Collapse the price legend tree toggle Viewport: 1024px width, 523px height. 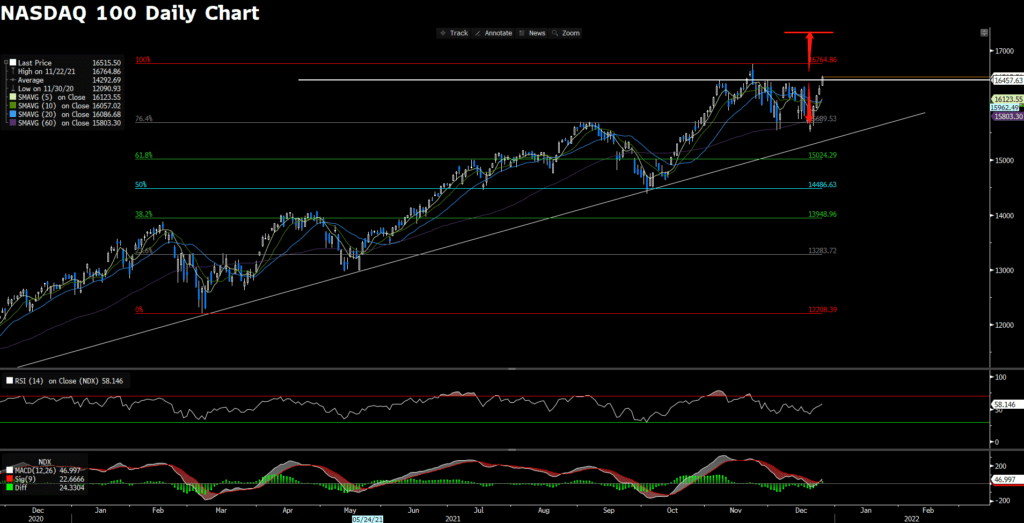click(6, 63)
